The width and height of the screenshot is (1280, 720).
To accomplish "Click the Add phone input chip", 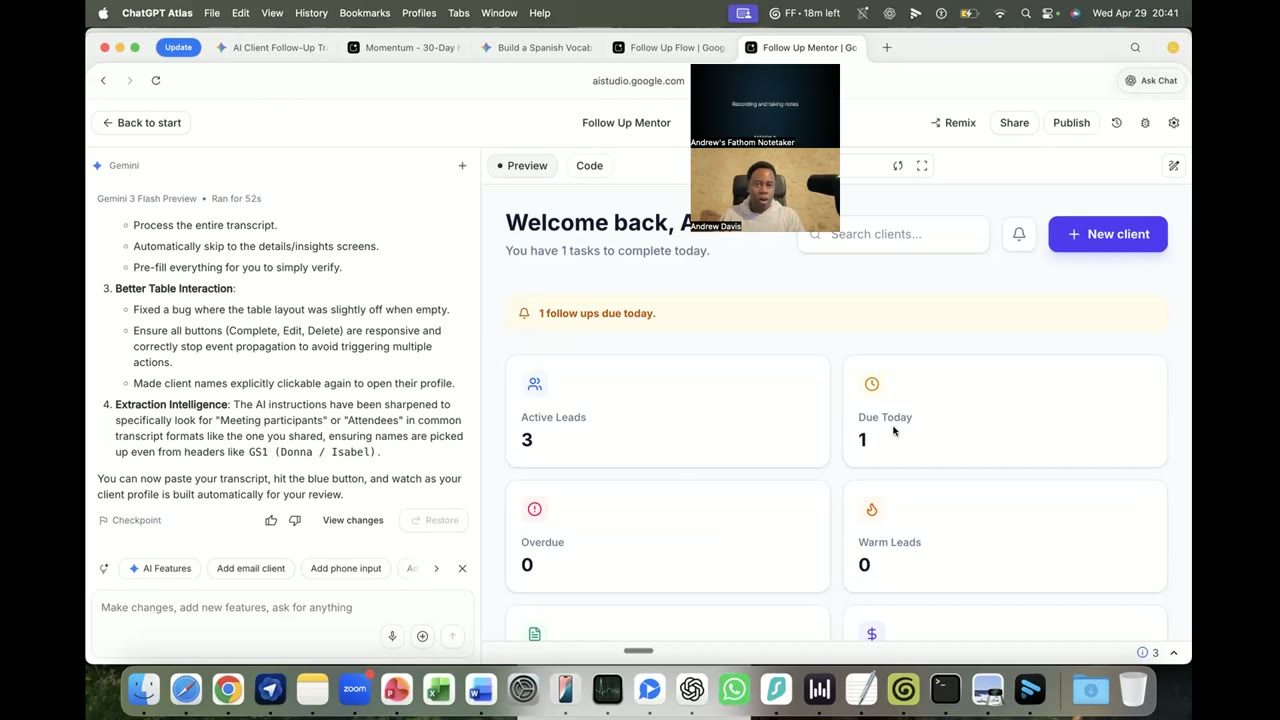I will [x=346, y=568].
